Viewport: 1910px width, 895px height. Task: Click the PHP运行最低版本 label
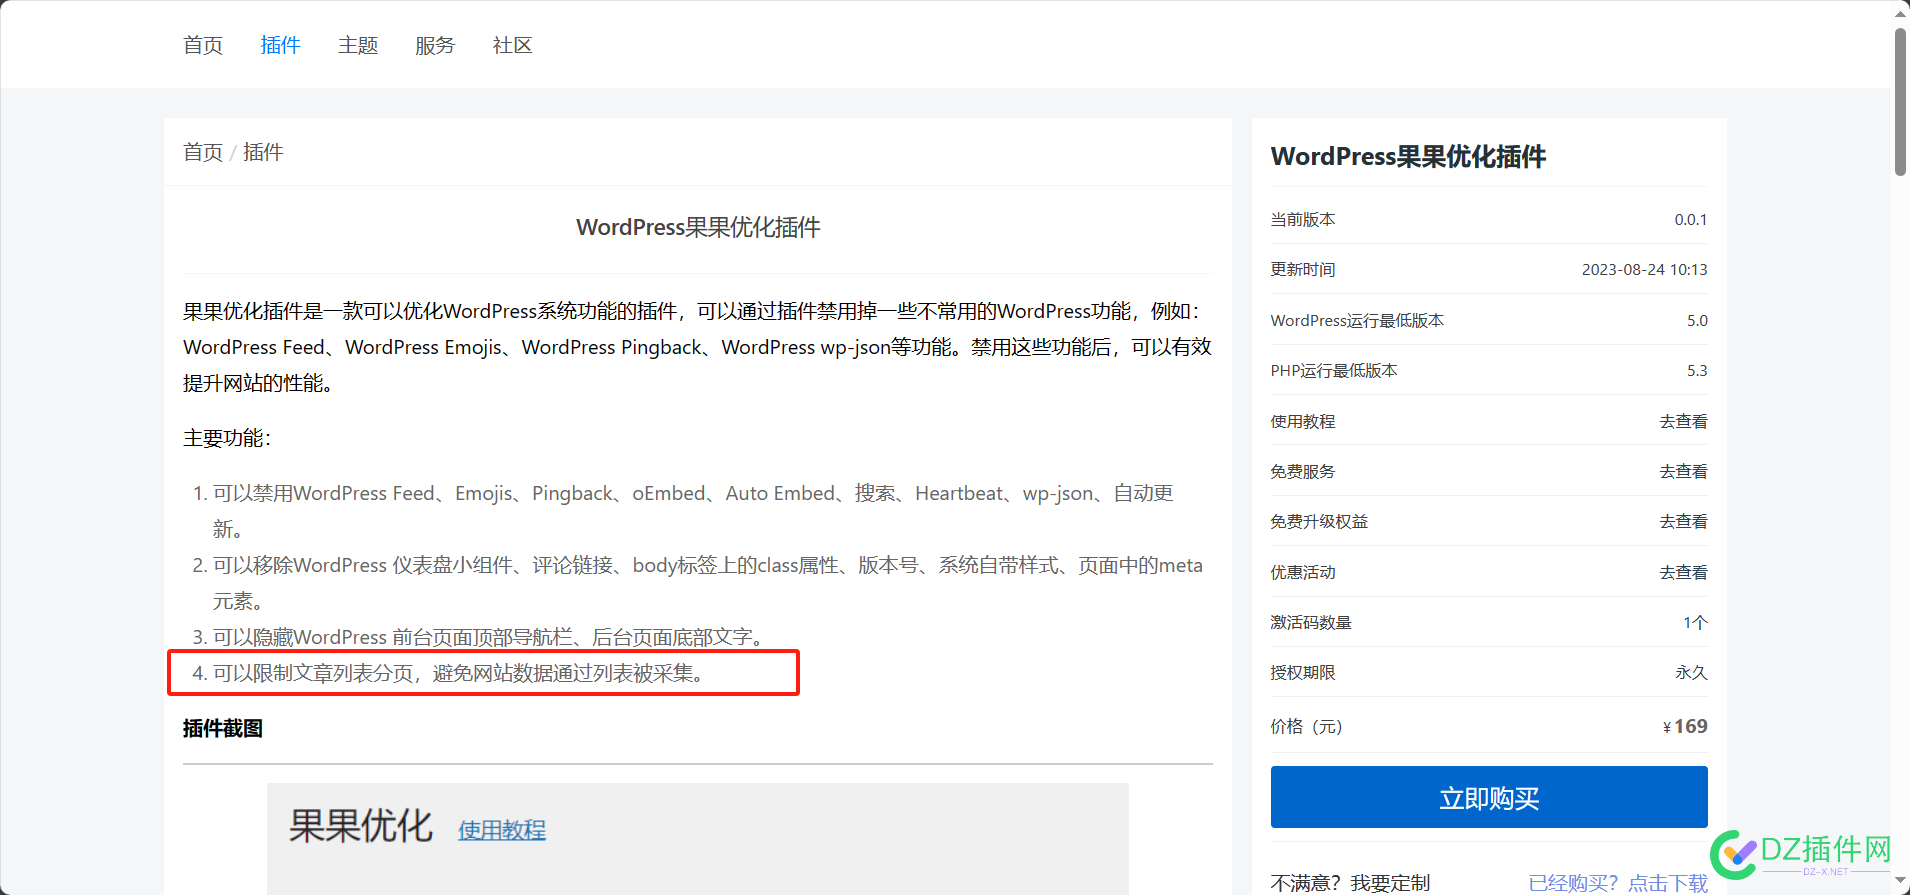tap(1334, 370)
